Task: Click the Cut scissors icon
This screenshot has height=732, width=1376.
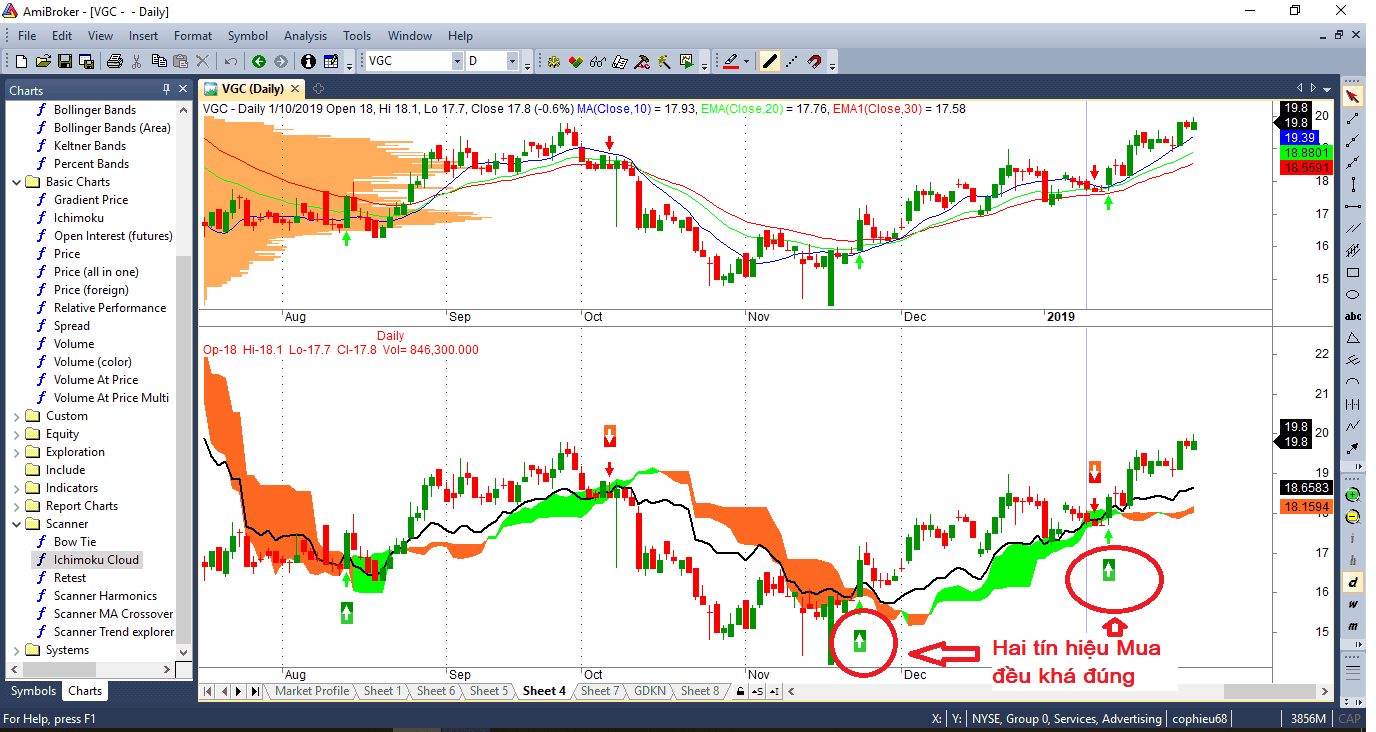Action: coord(137,61)
